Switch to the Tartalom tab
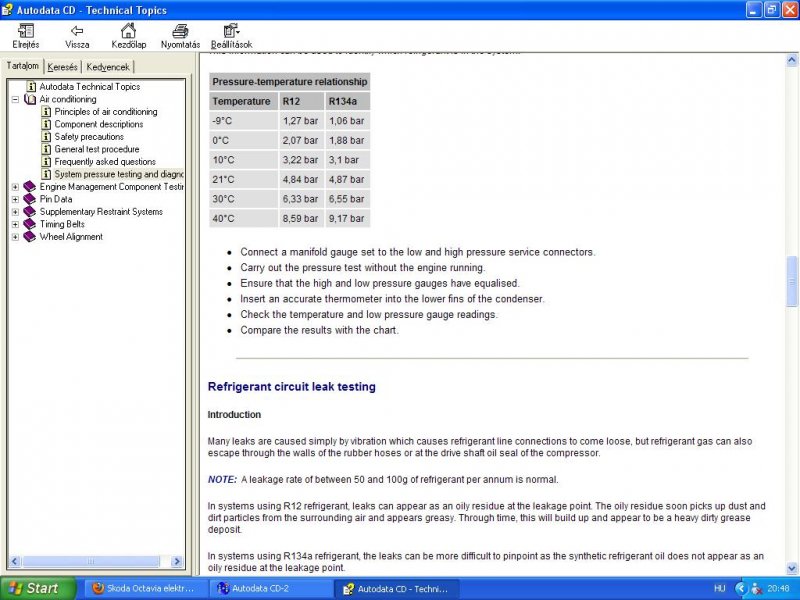800x600 pixels. [x=22, y=66]
